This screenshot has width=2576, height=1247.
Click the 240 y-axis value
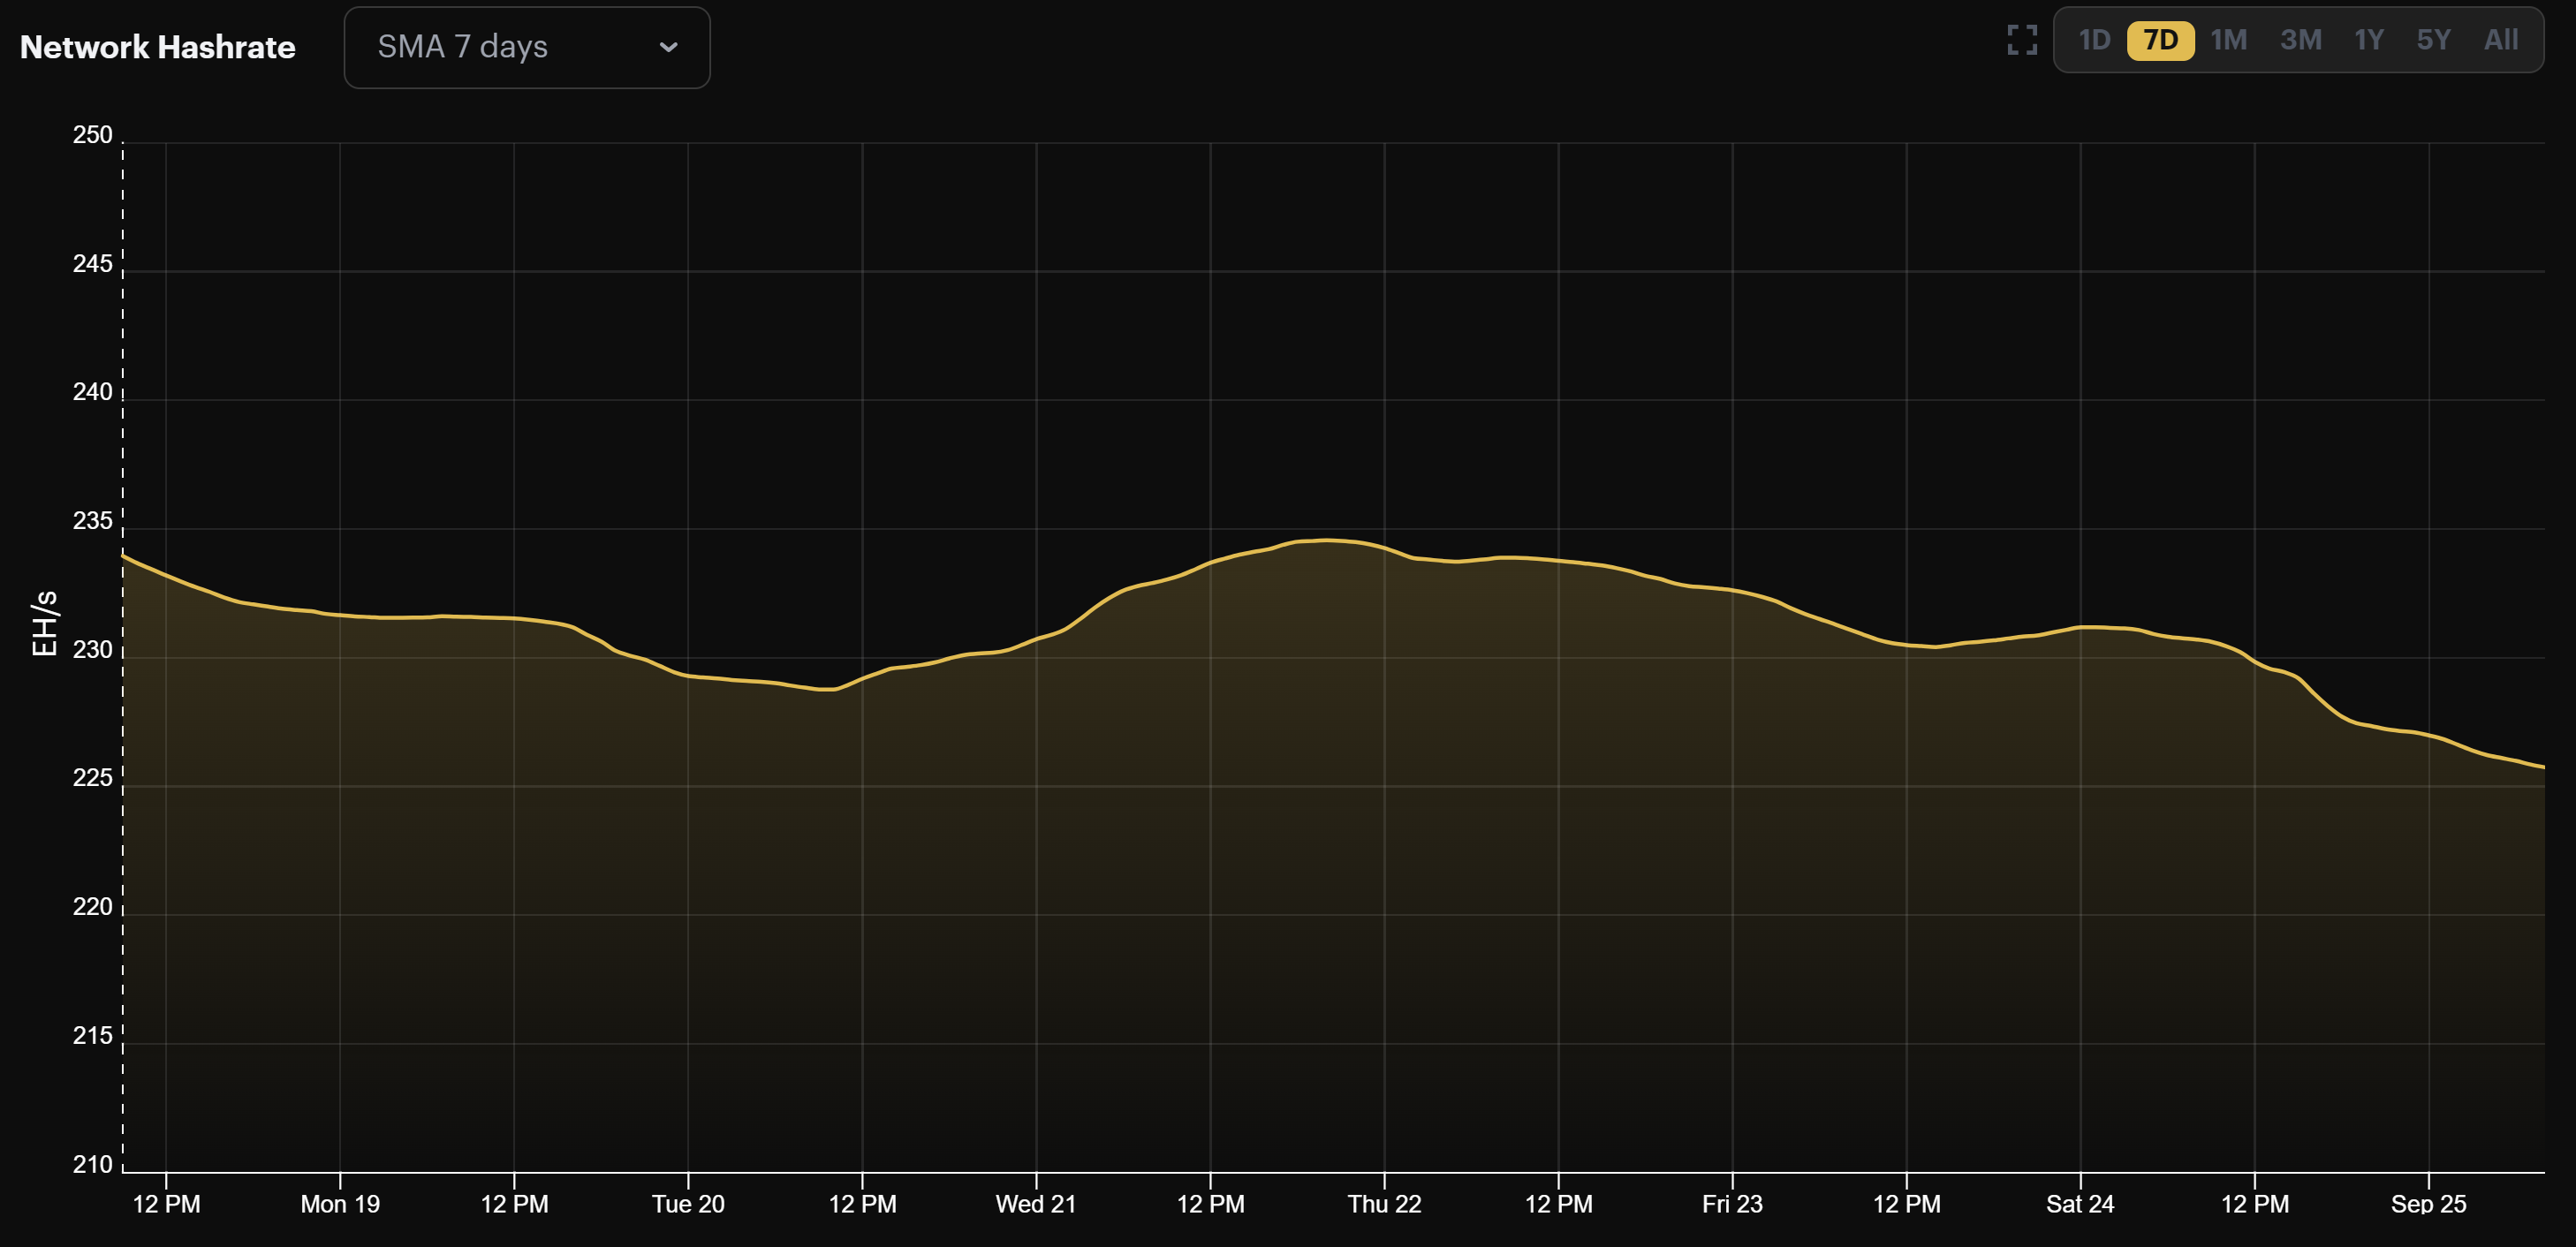(92, 392)
